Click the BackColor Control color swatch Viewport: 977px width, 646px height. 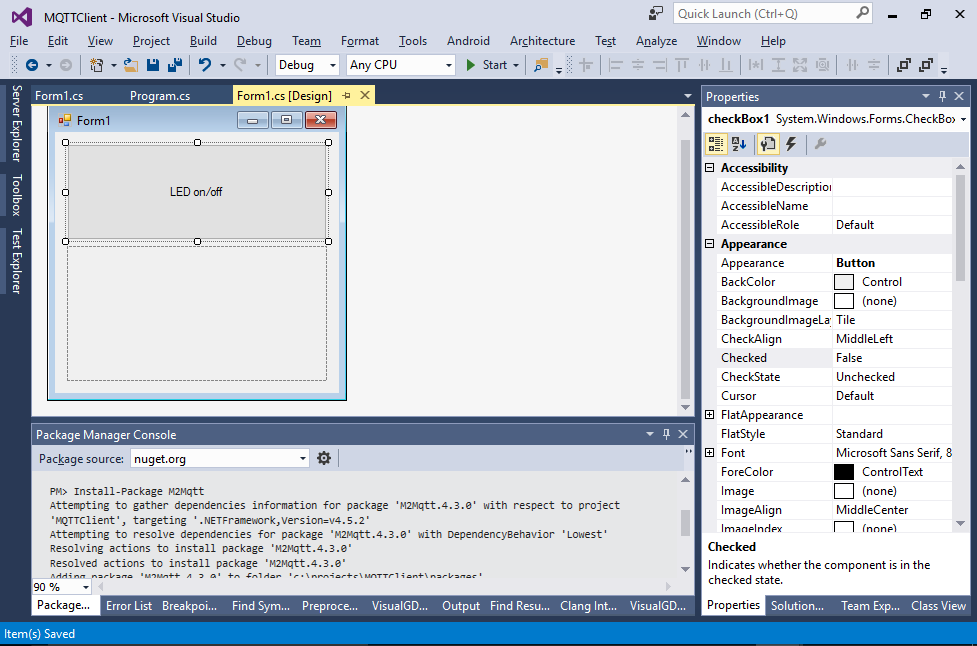click(x=844, y=282)
